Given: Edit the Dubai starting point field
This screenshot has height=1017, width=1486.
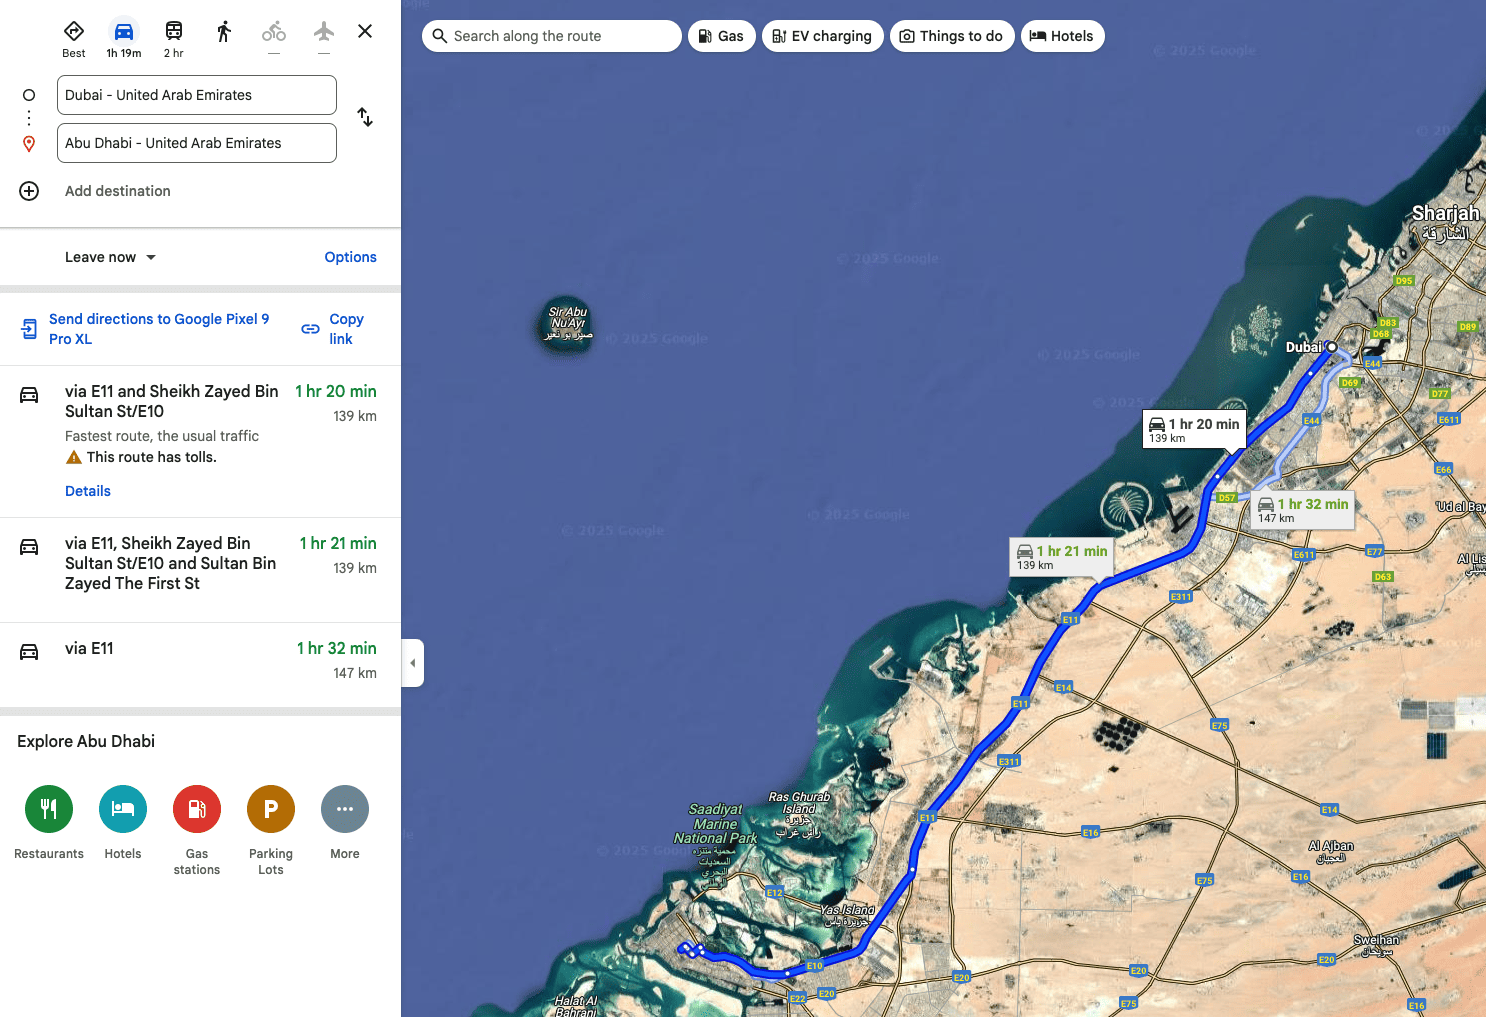Looking at the screenshot, I should [197, 95].
